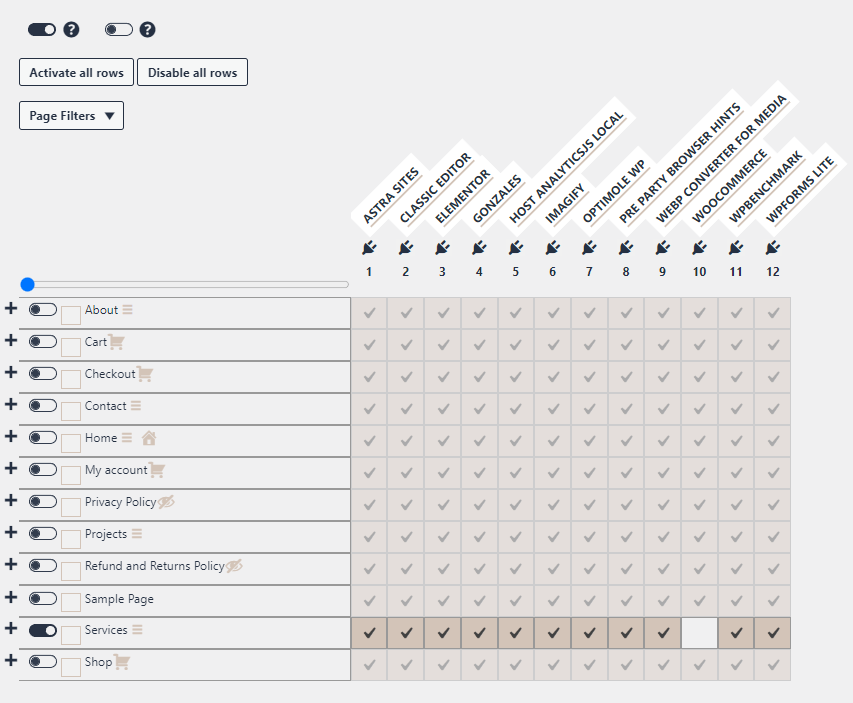Enable the About row toggle
The height and width of the screenshot is (703, 853).
tap(43, 310)
